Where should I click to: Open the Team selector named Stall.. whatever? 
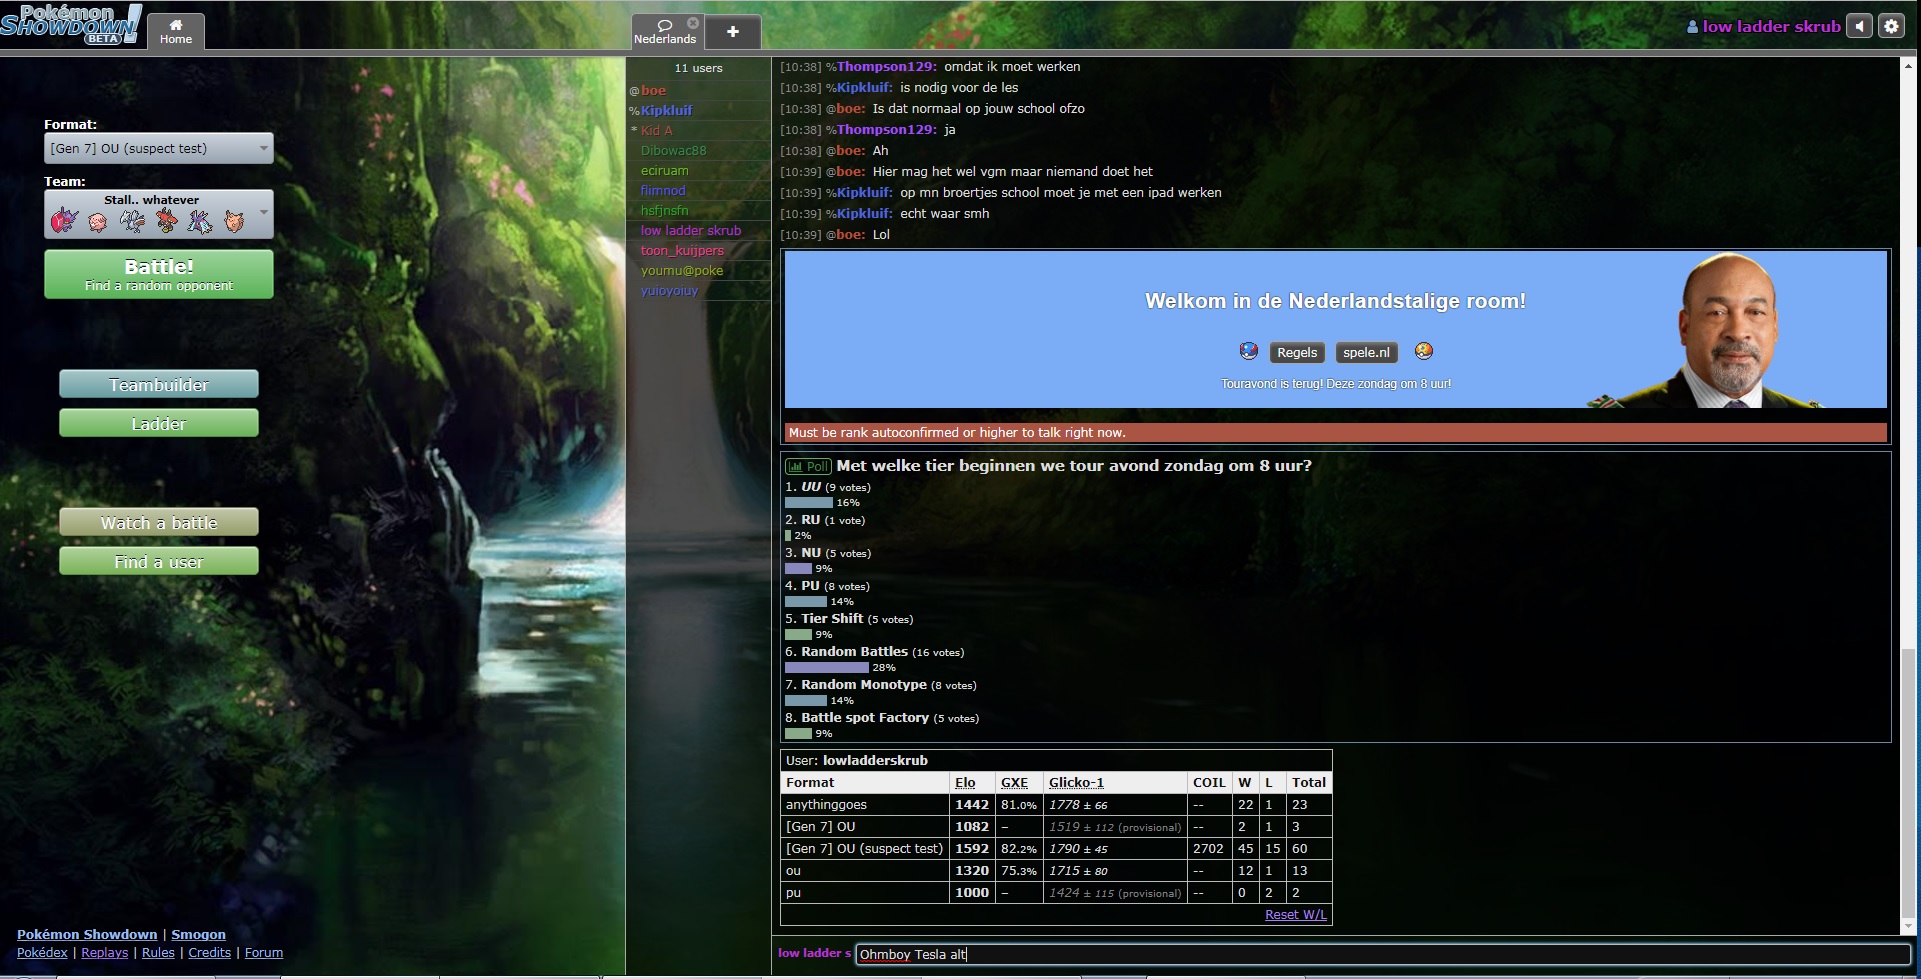coord(159,214)
